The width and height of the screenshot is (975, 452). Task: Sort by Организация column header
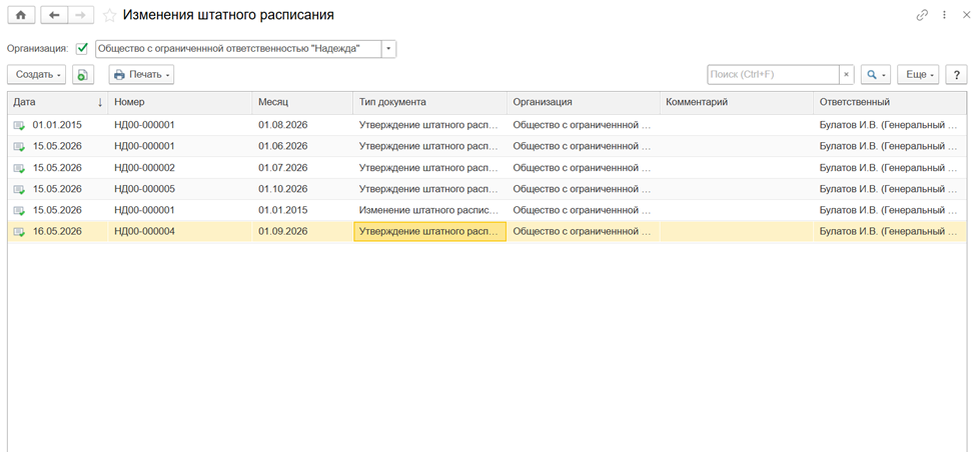[583, 103]
